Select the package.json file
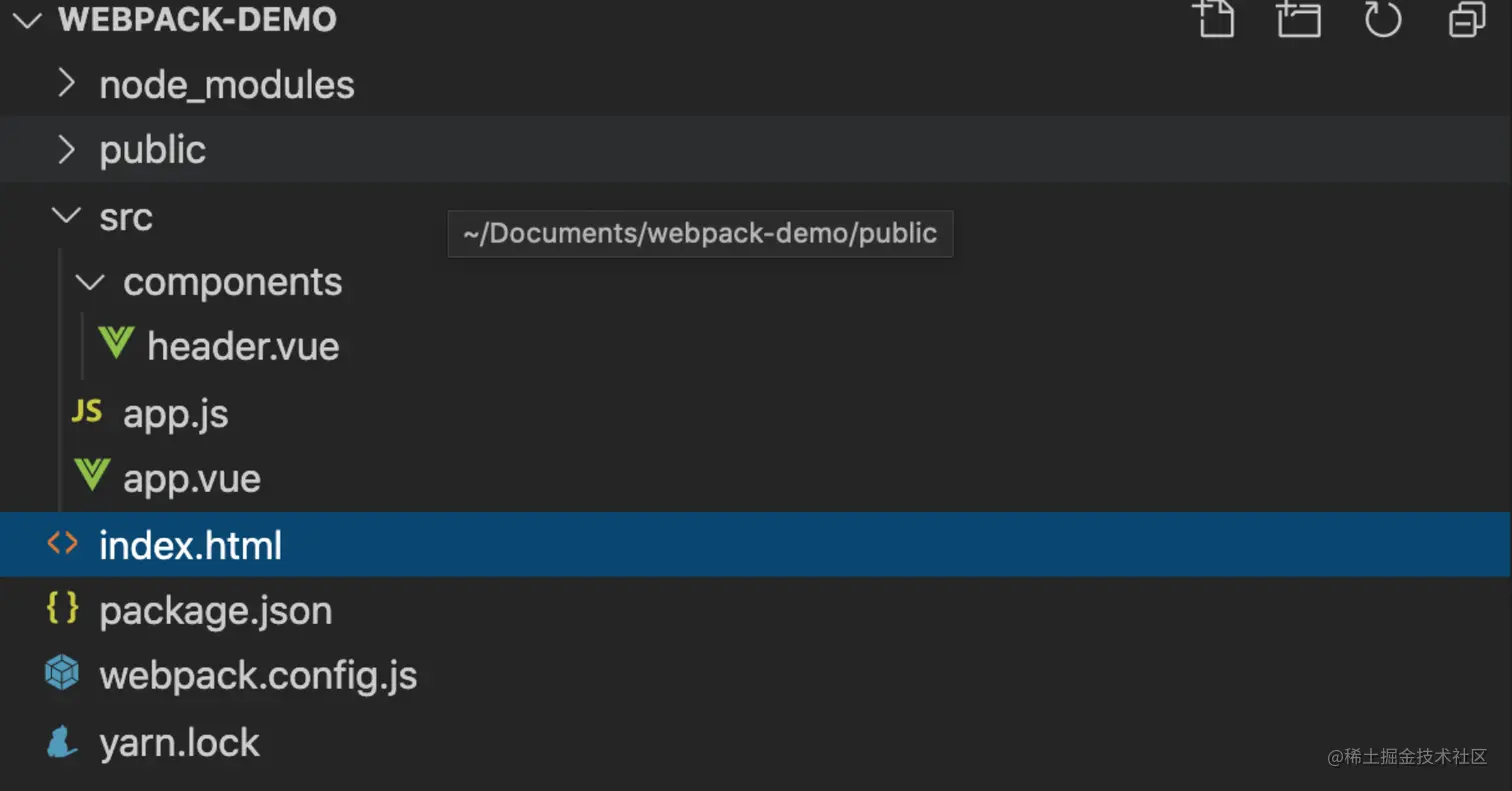Viewport: 1512px width, 791px height. click(x=215, y=610)
